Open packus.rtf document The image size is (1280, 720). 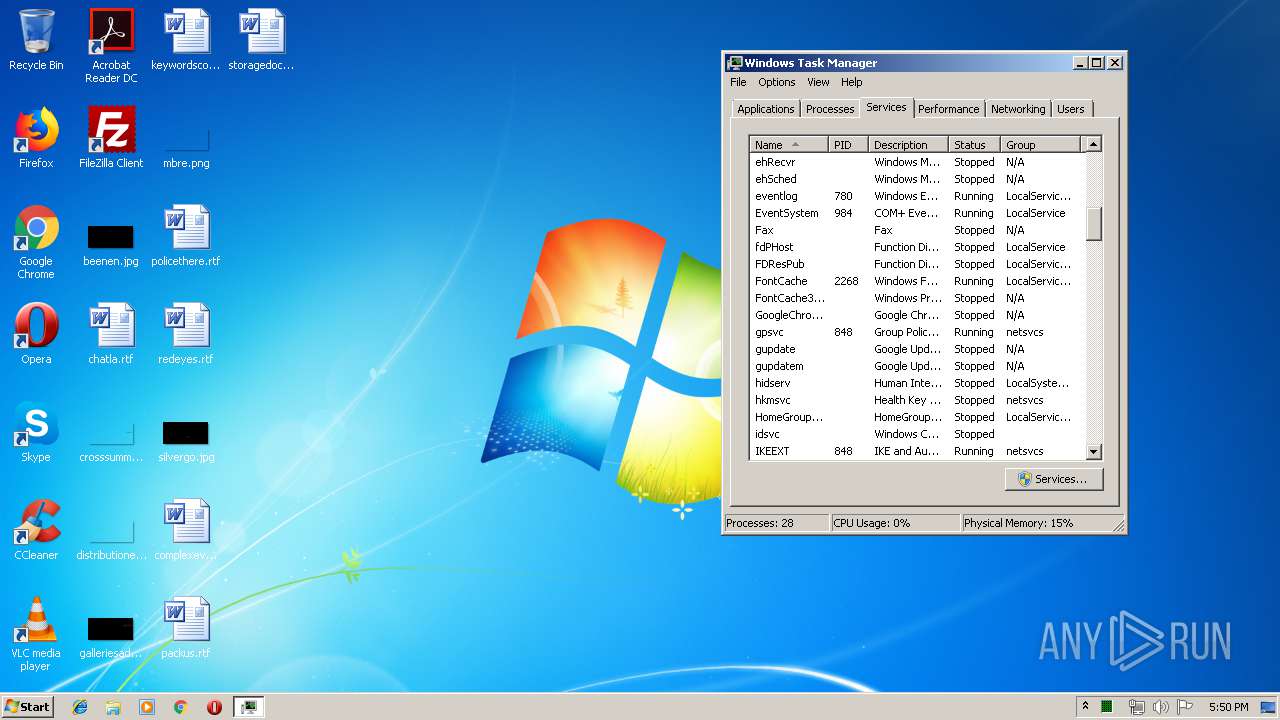click(x=186, y=628)
